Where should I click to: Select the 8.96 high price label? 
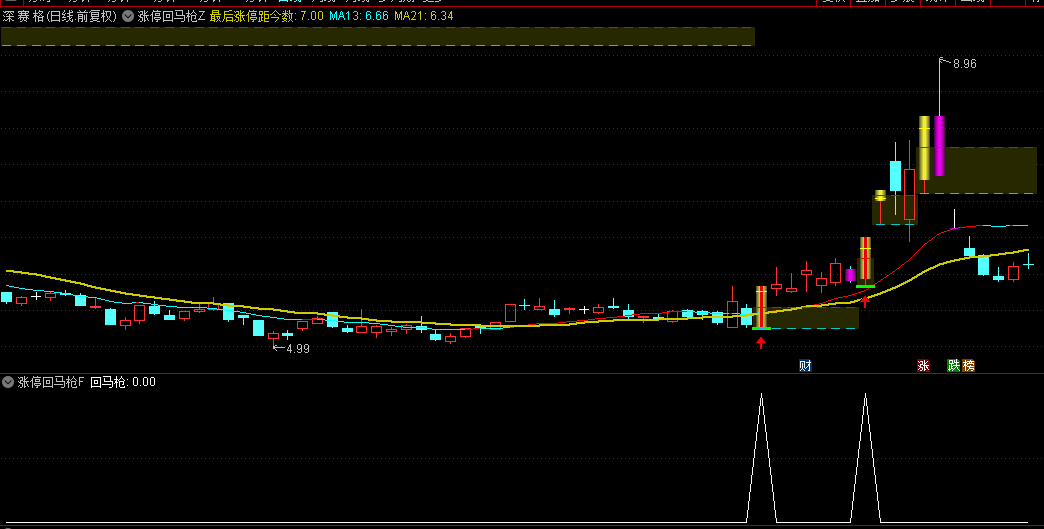pyautogui.click(x=964, y=64)
